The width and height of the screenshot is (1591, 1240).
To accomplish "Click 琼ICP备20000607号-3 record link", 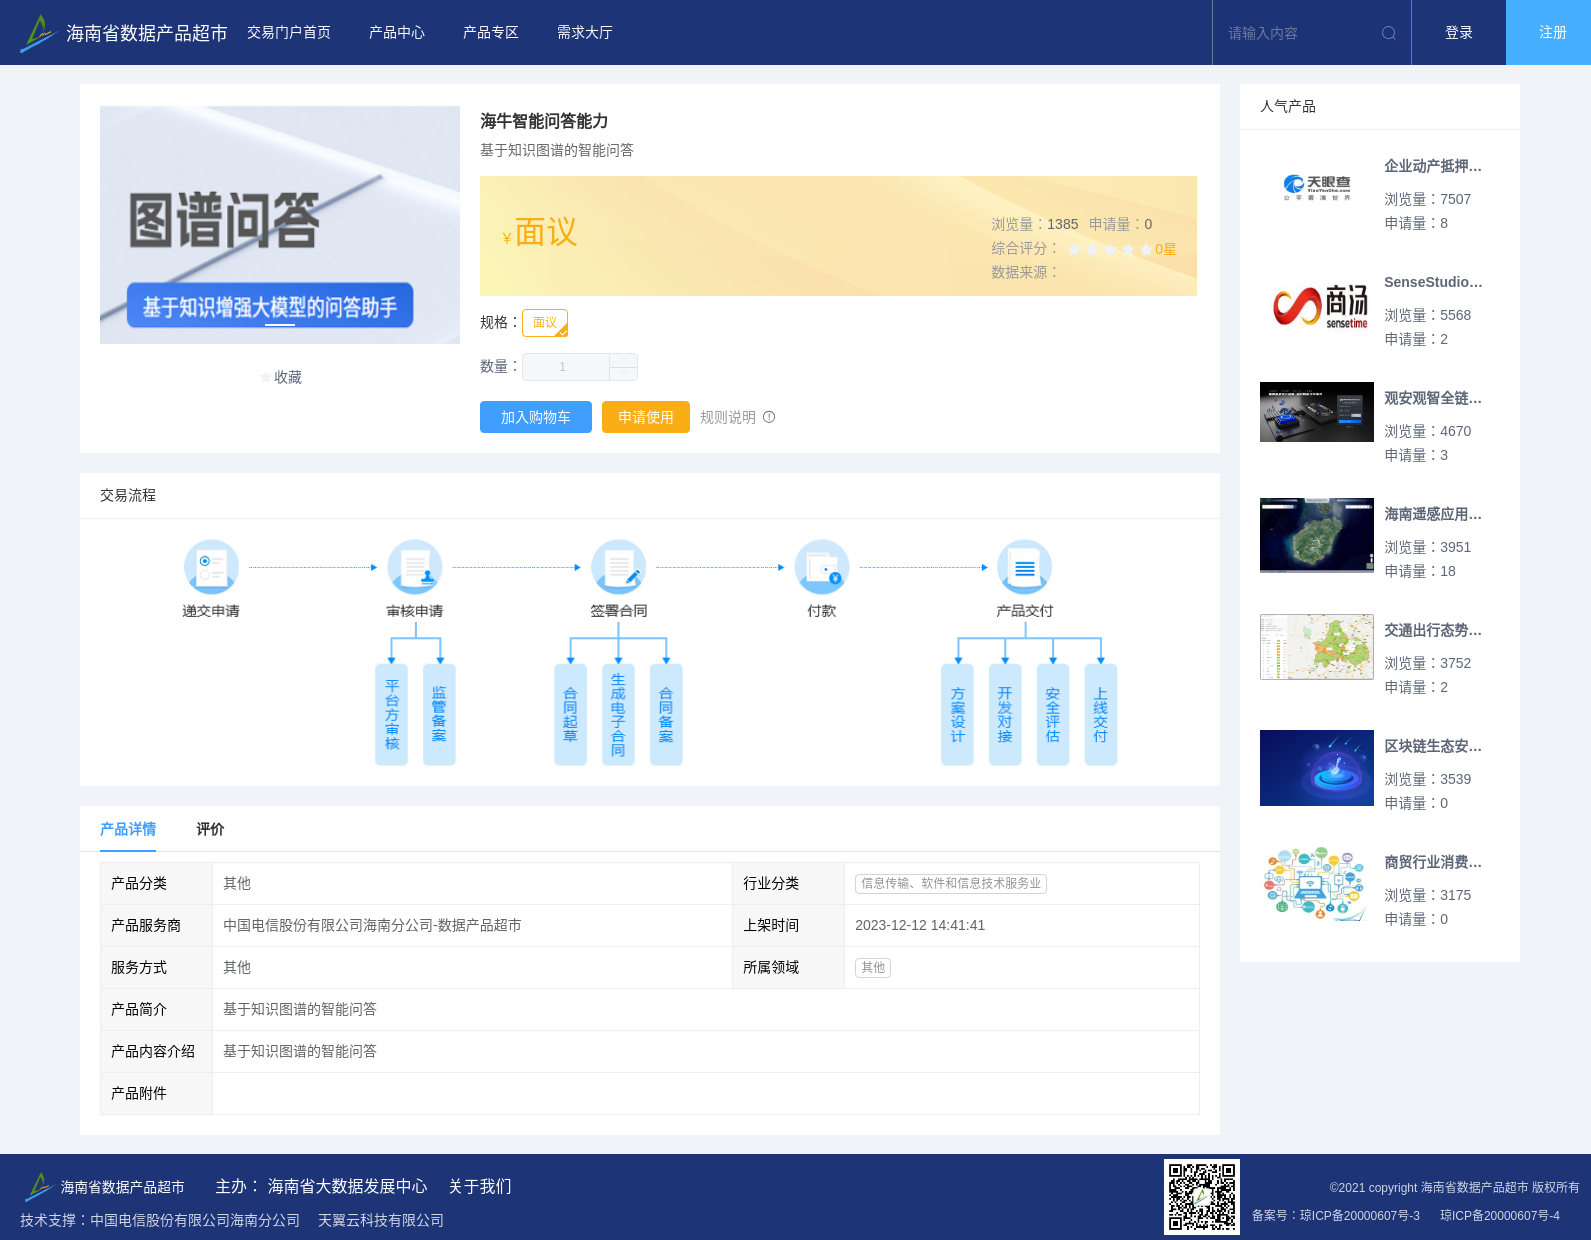I will [x=1360, y=1216].
